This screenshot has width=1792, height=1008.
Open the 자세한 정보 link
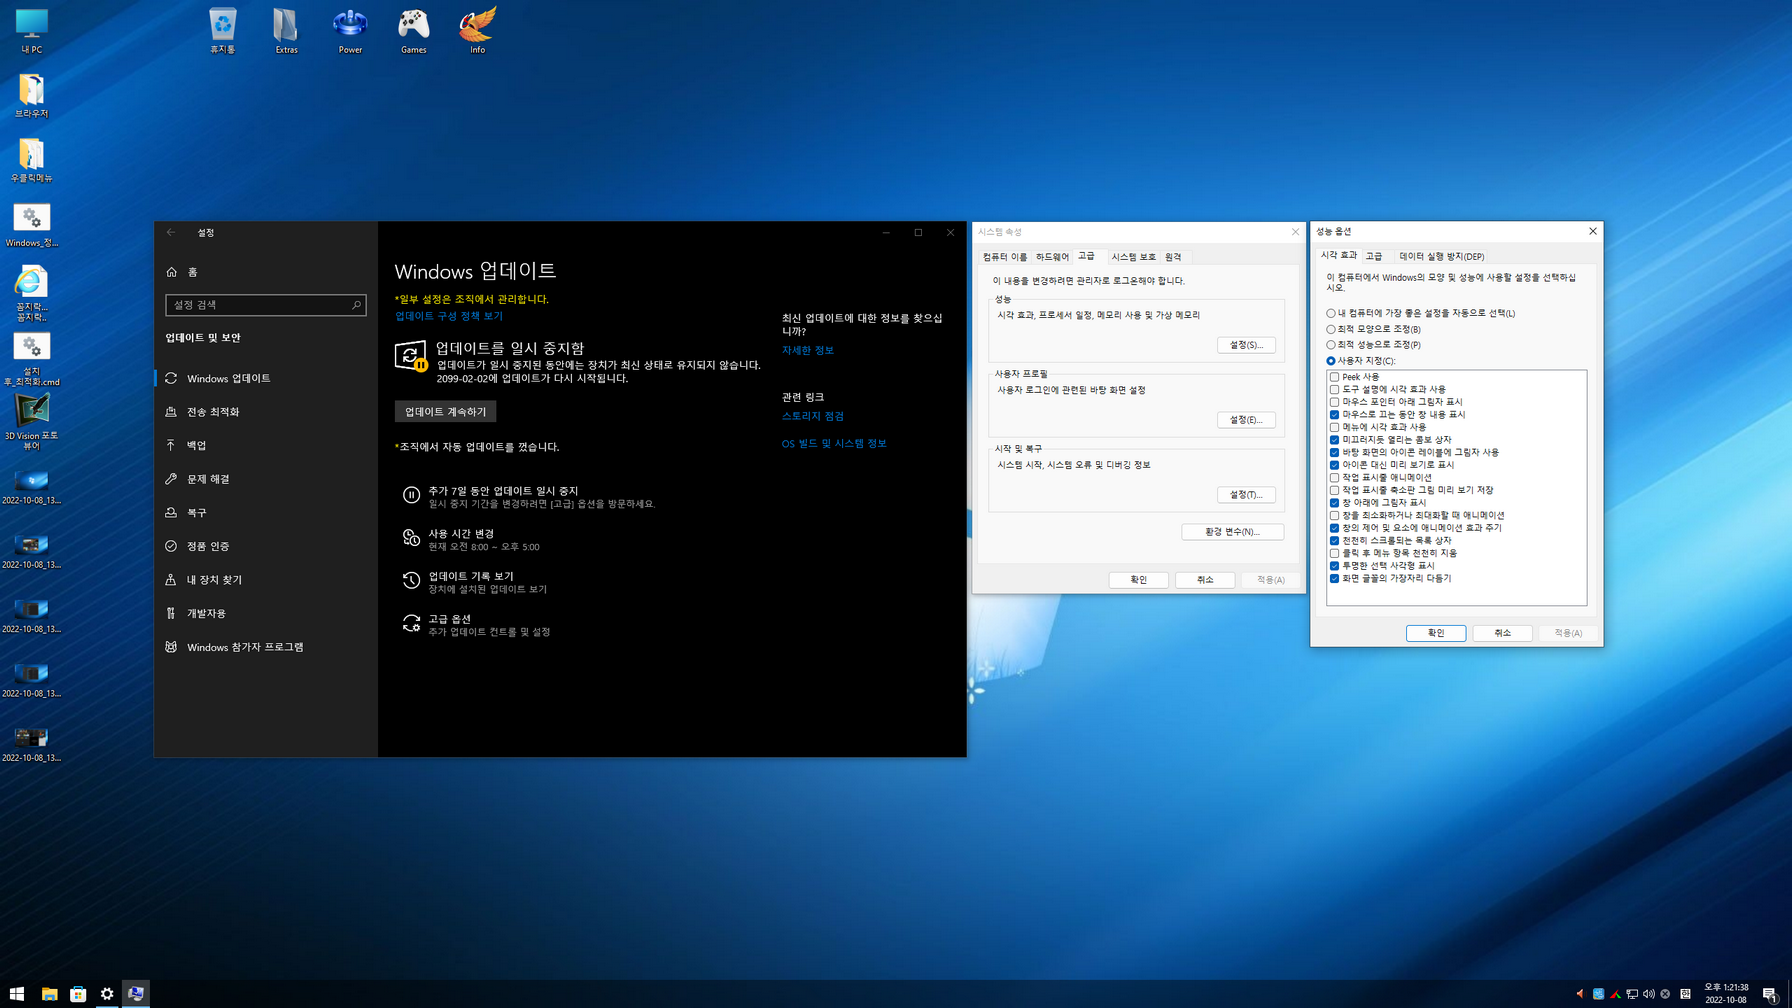pyautogui.click(x=807, y=350)
